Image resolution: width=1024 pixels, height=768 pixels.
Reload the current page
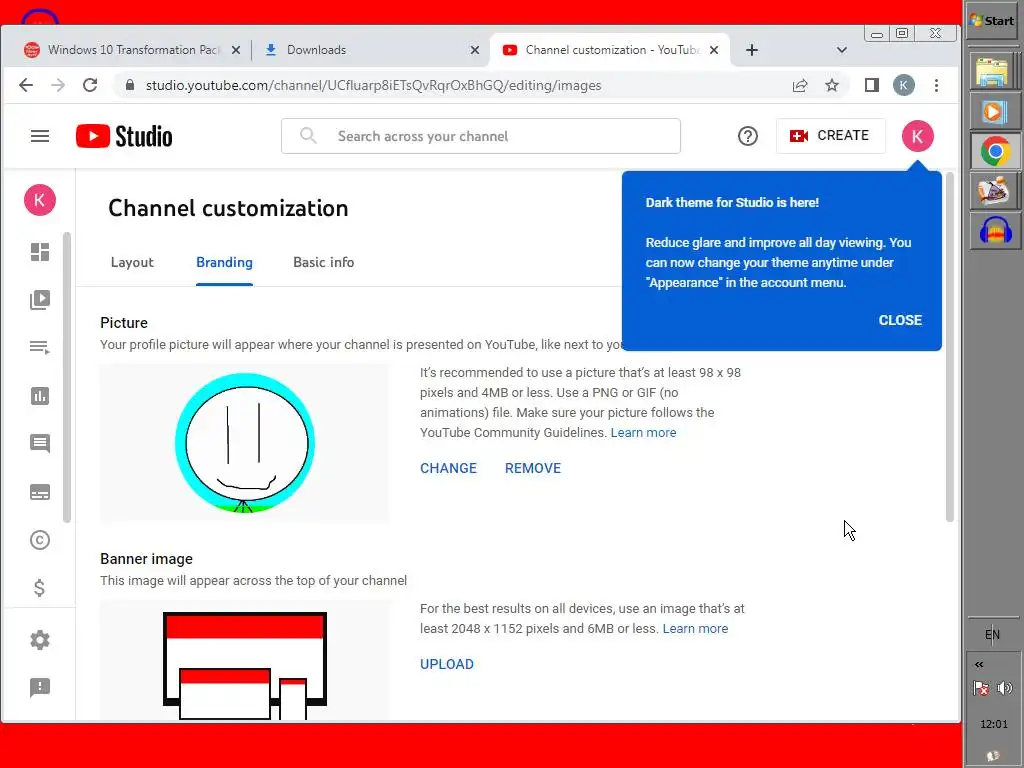[x=90, y=85]
